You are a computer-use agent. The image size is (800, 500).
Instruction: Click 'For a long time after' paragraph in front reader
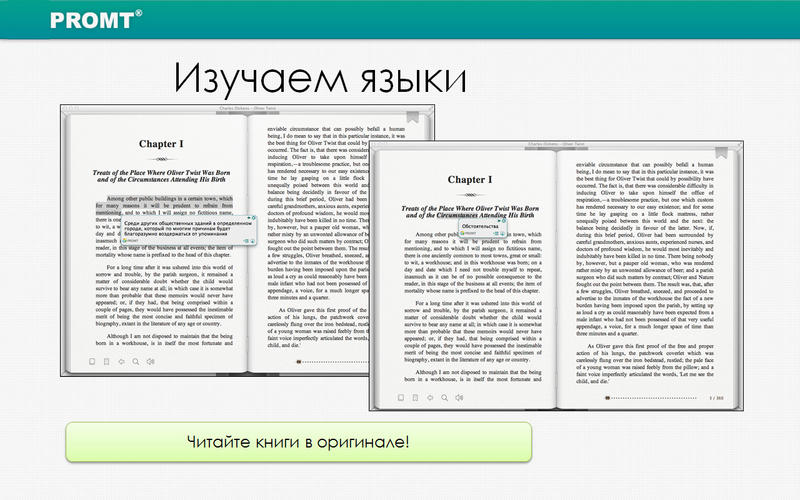(473, 331)
